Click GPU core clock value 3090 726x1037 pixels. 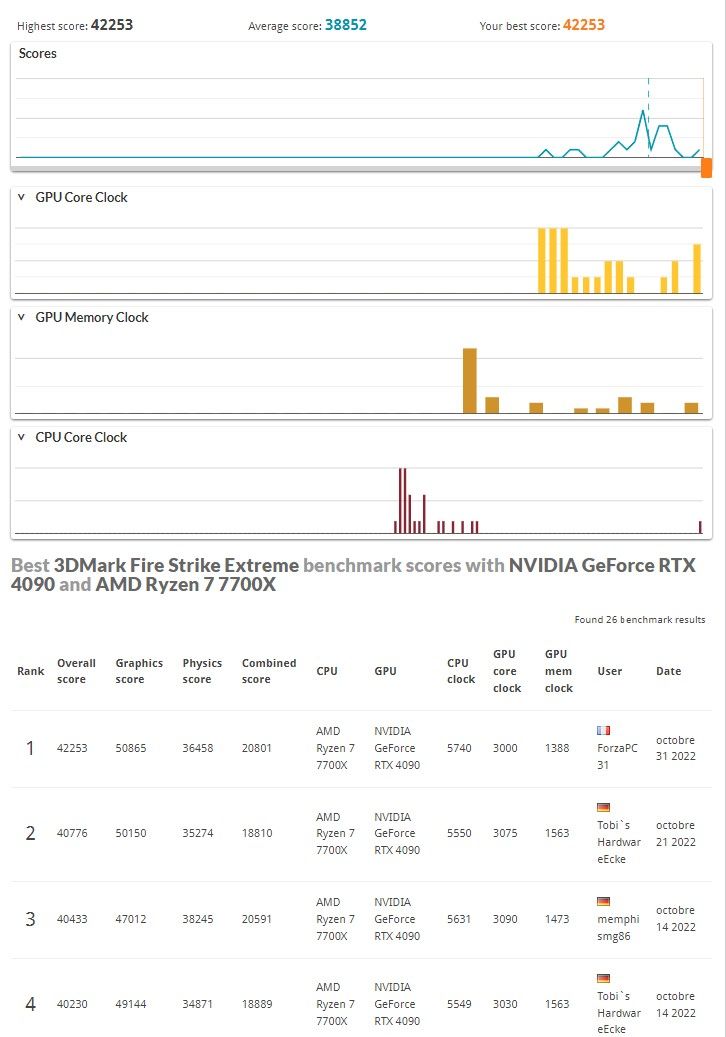505,919
